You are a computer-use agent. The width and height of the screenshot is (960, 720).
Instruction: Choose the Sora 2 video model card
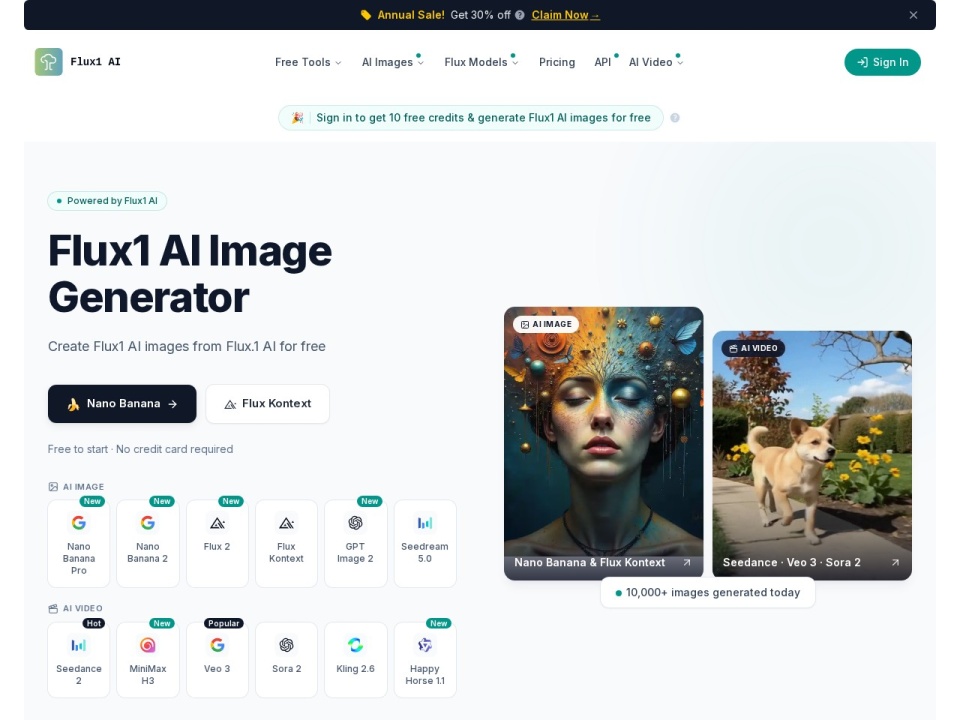(287, 659)
